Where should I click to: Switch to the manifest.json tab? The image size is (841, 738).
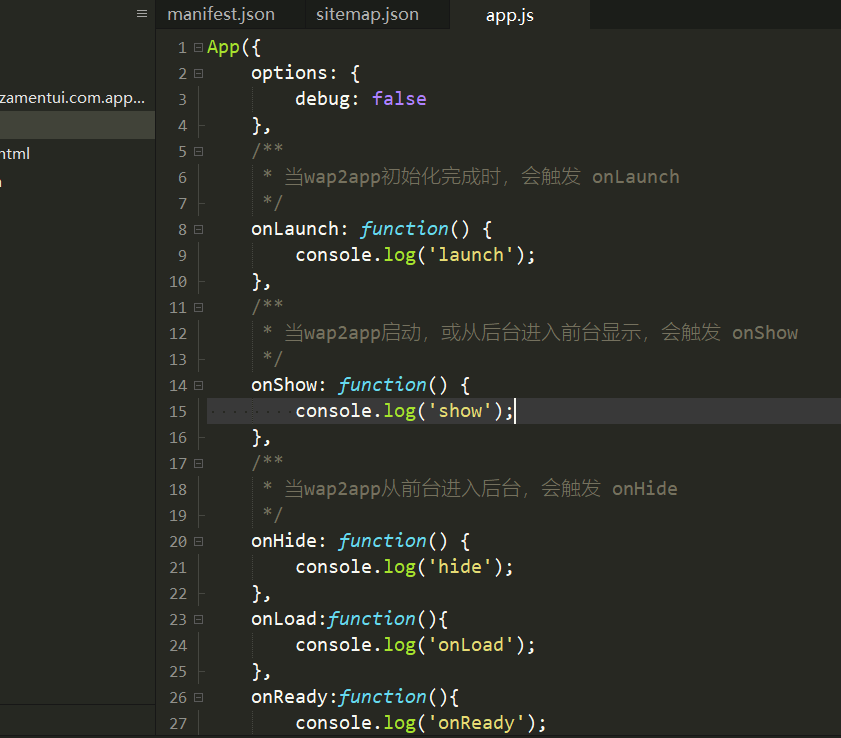pyautogui.click(x=220, y=15)
